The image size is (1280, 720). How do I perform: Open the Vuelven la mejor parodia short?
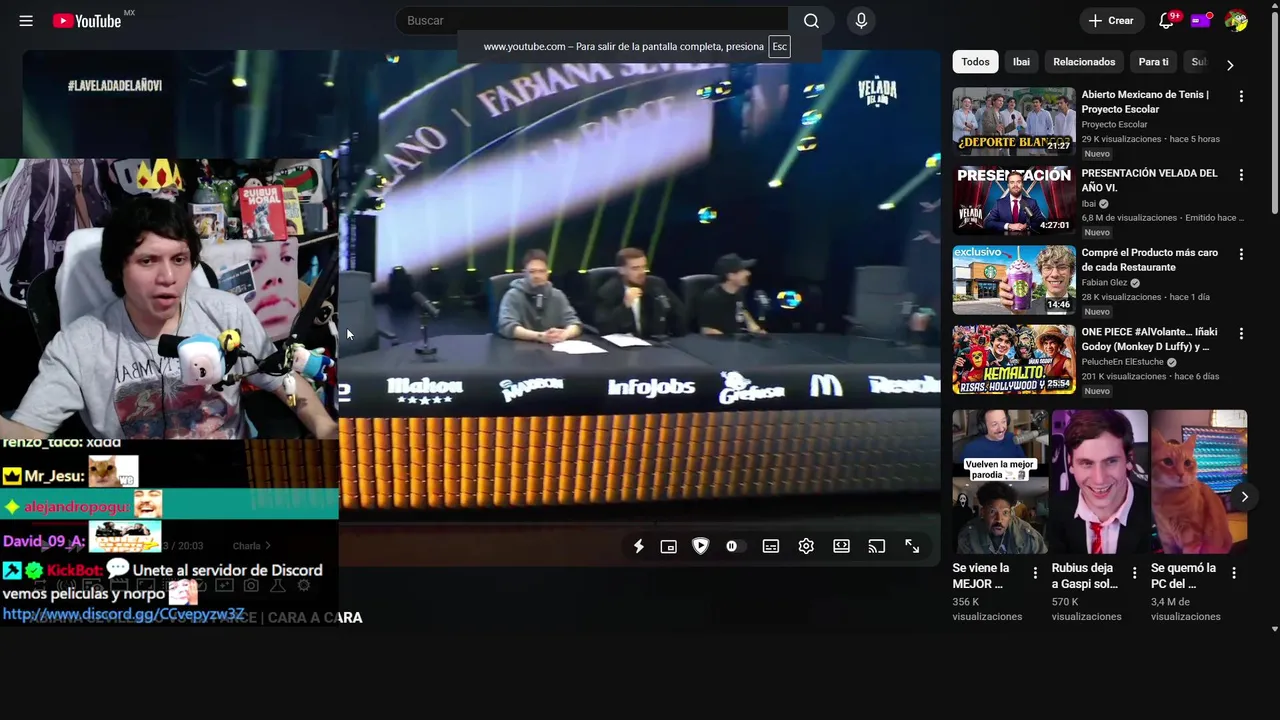click(x=1000, y=482)
